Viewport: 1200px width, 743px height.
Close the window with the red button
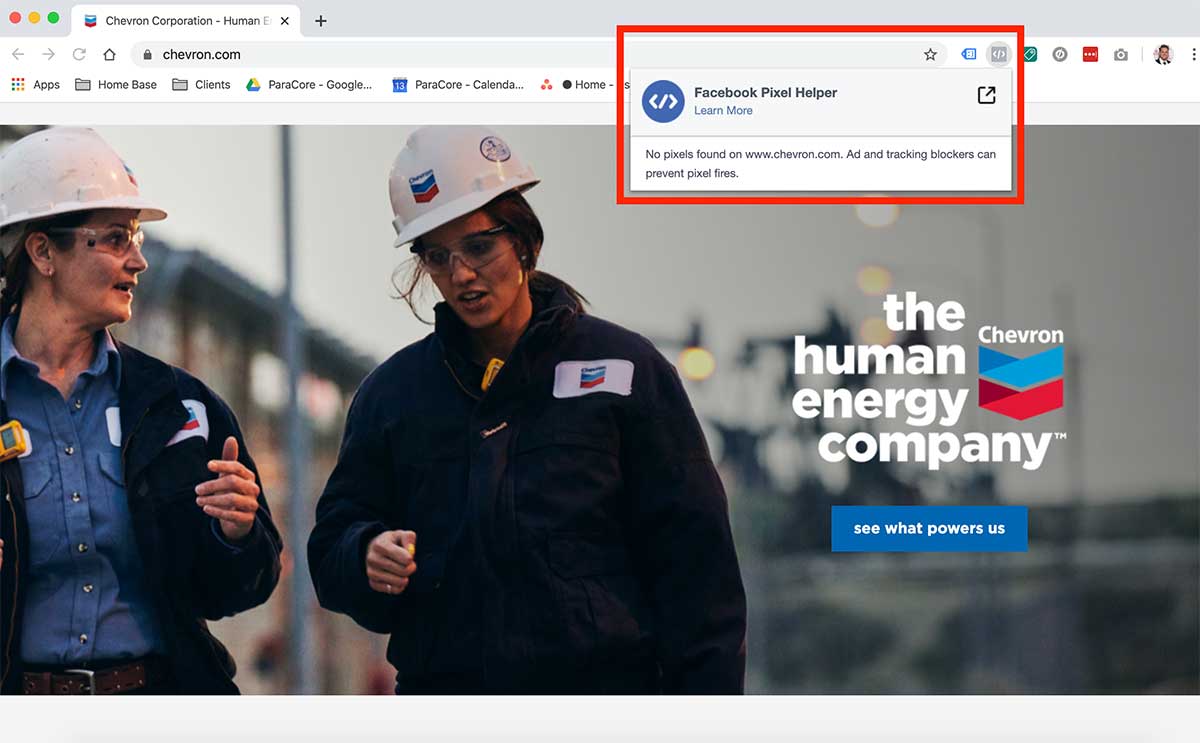(x=15, y=18)
